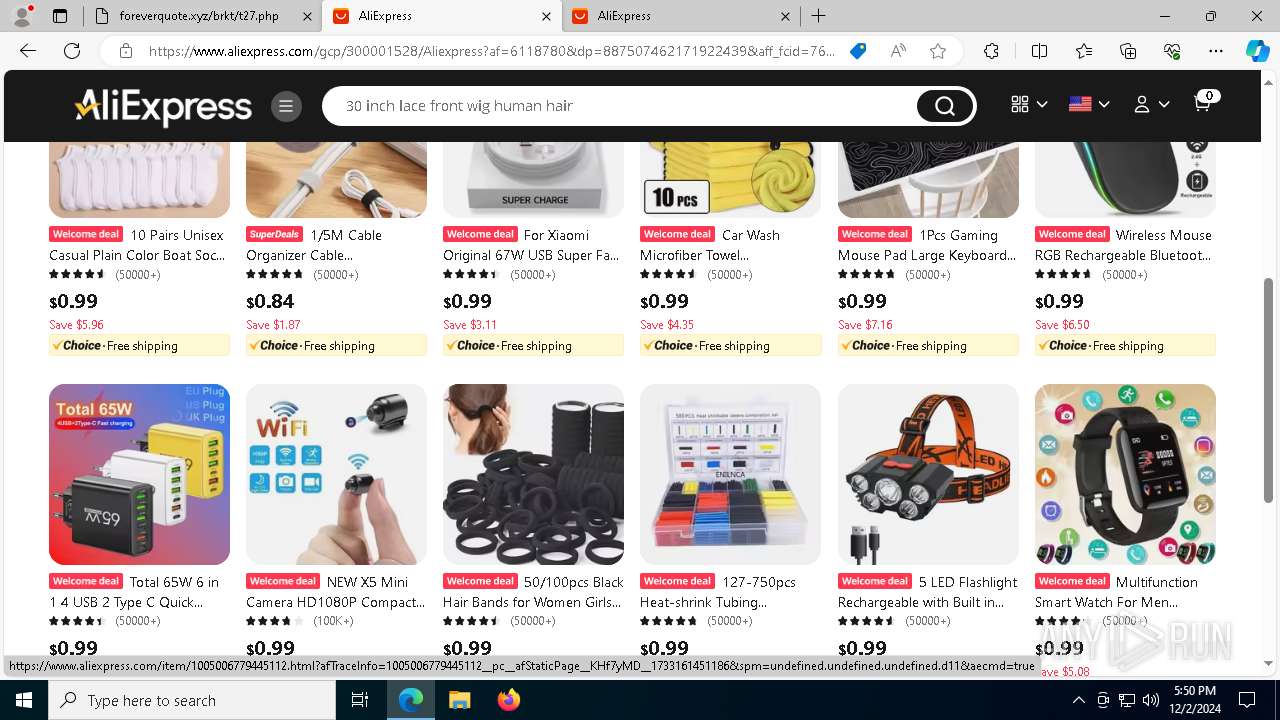Switch to the third AliExpress tab
Image resolution: width=1280 pixels, height=720 pixels.
(x=679, y=16)
